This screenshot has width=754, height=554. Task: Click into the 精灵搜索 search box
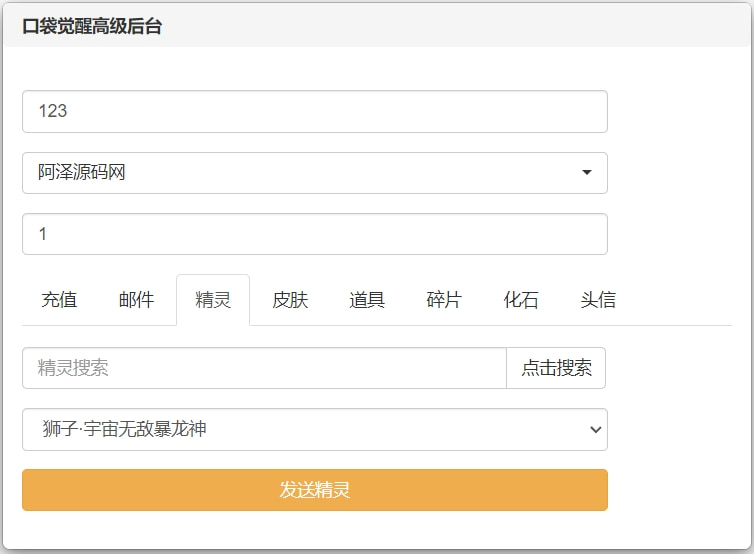click(264, 368)
